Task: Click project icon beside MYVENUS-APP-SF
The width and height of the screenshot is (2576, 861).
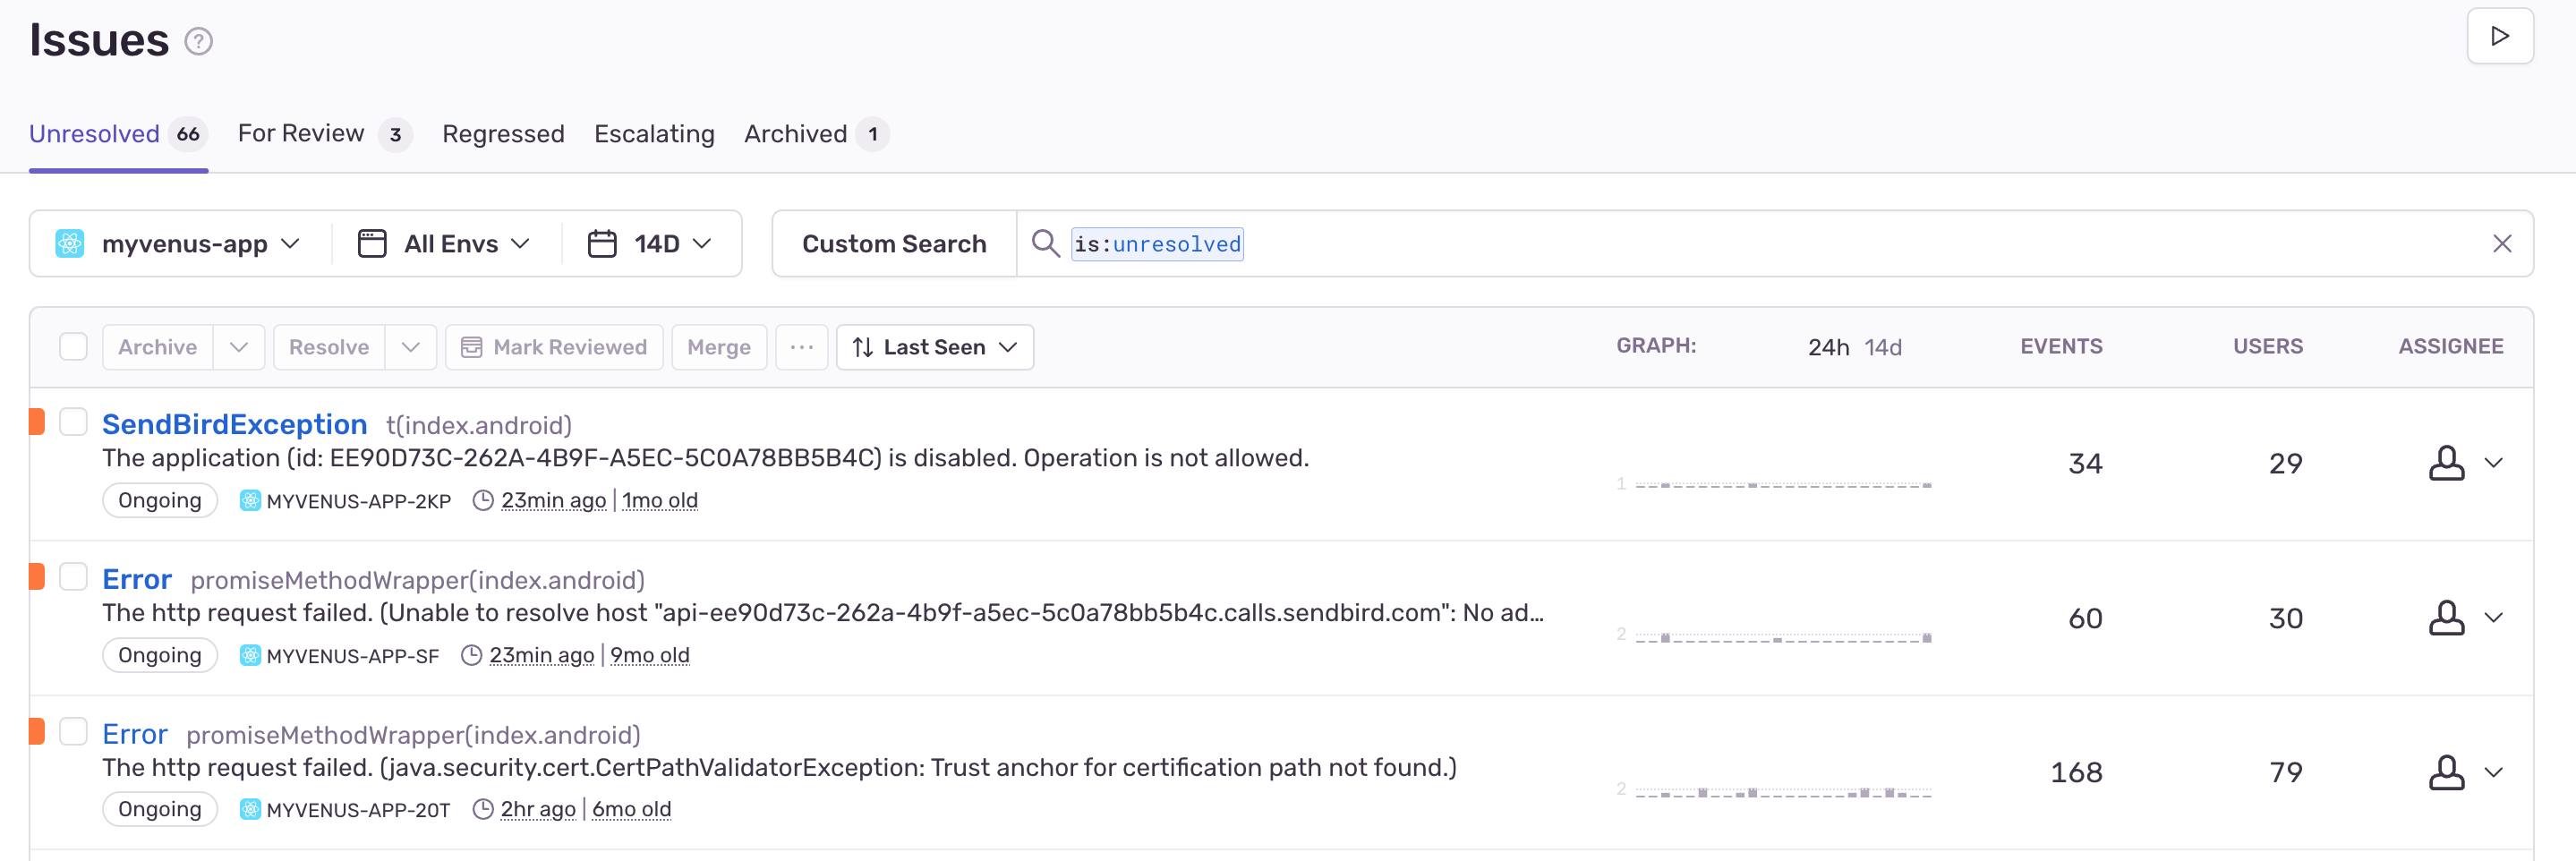Action: (x=250, y=655)
